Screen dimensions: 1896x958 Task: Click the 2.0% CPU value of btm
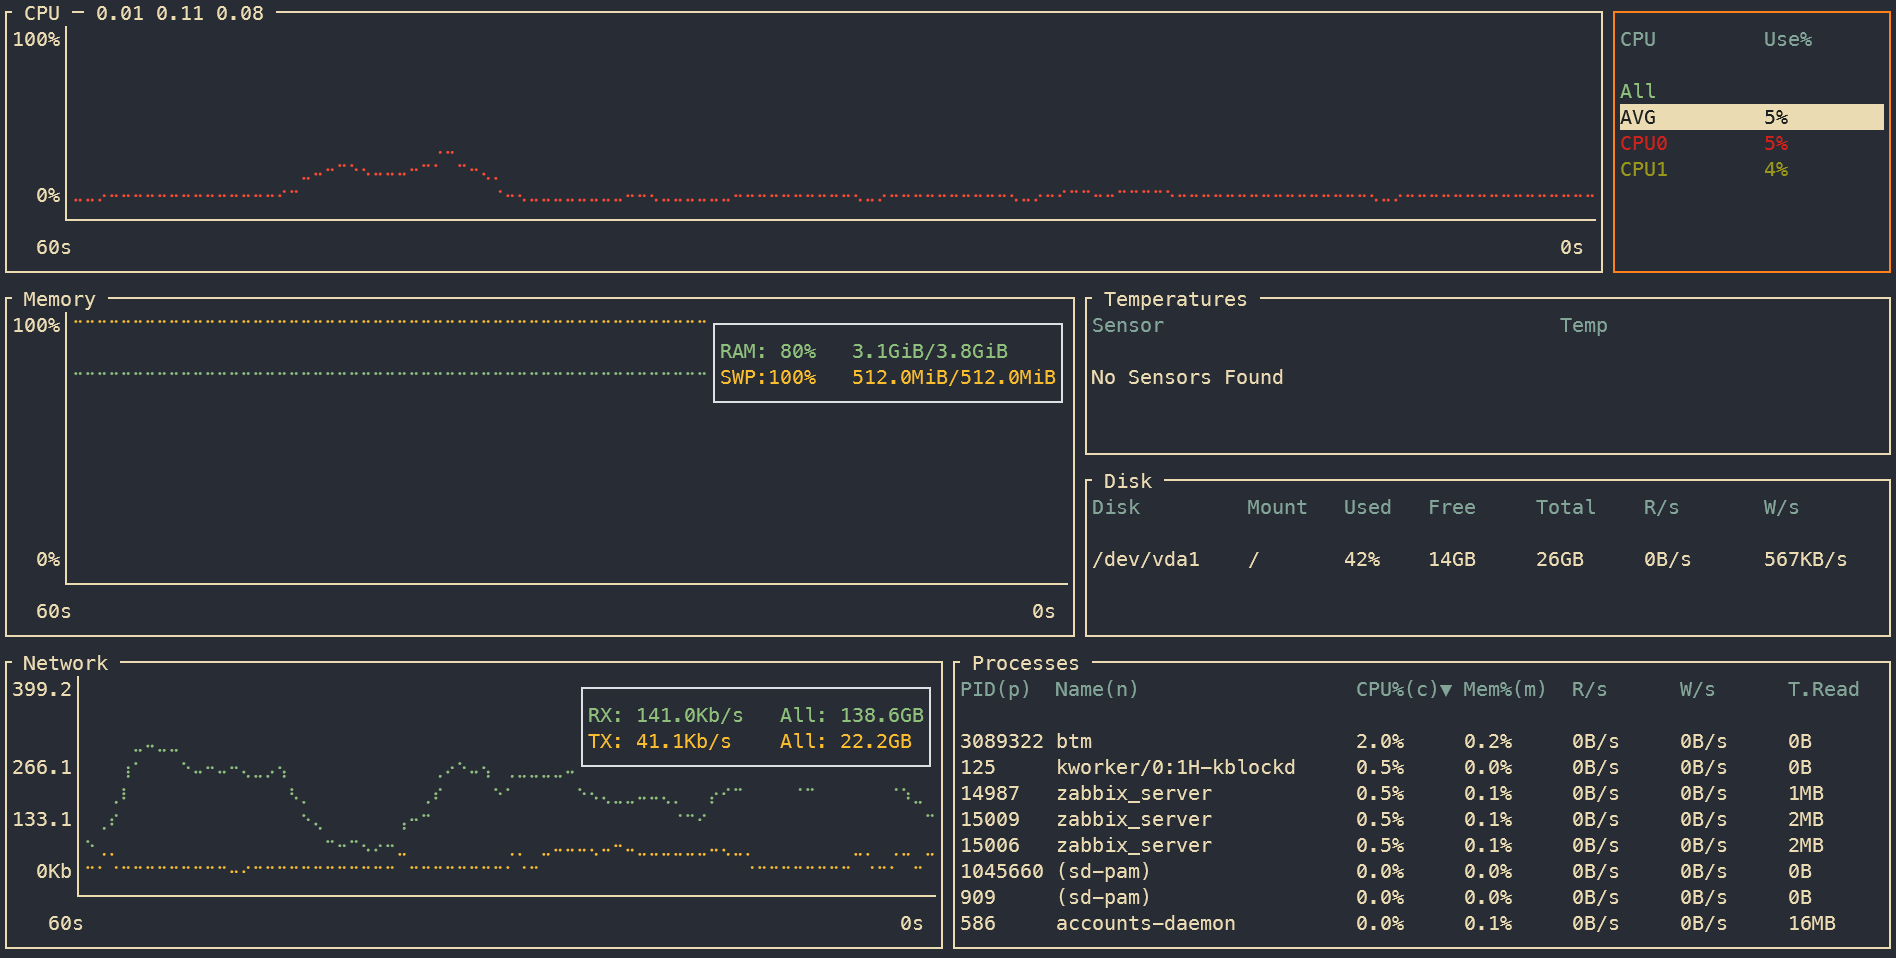tap(1380, 741)
